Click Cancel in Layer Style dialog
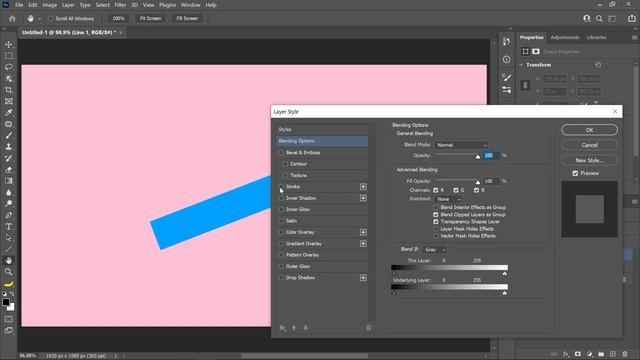640x360 pixels. tap(589, 145)
